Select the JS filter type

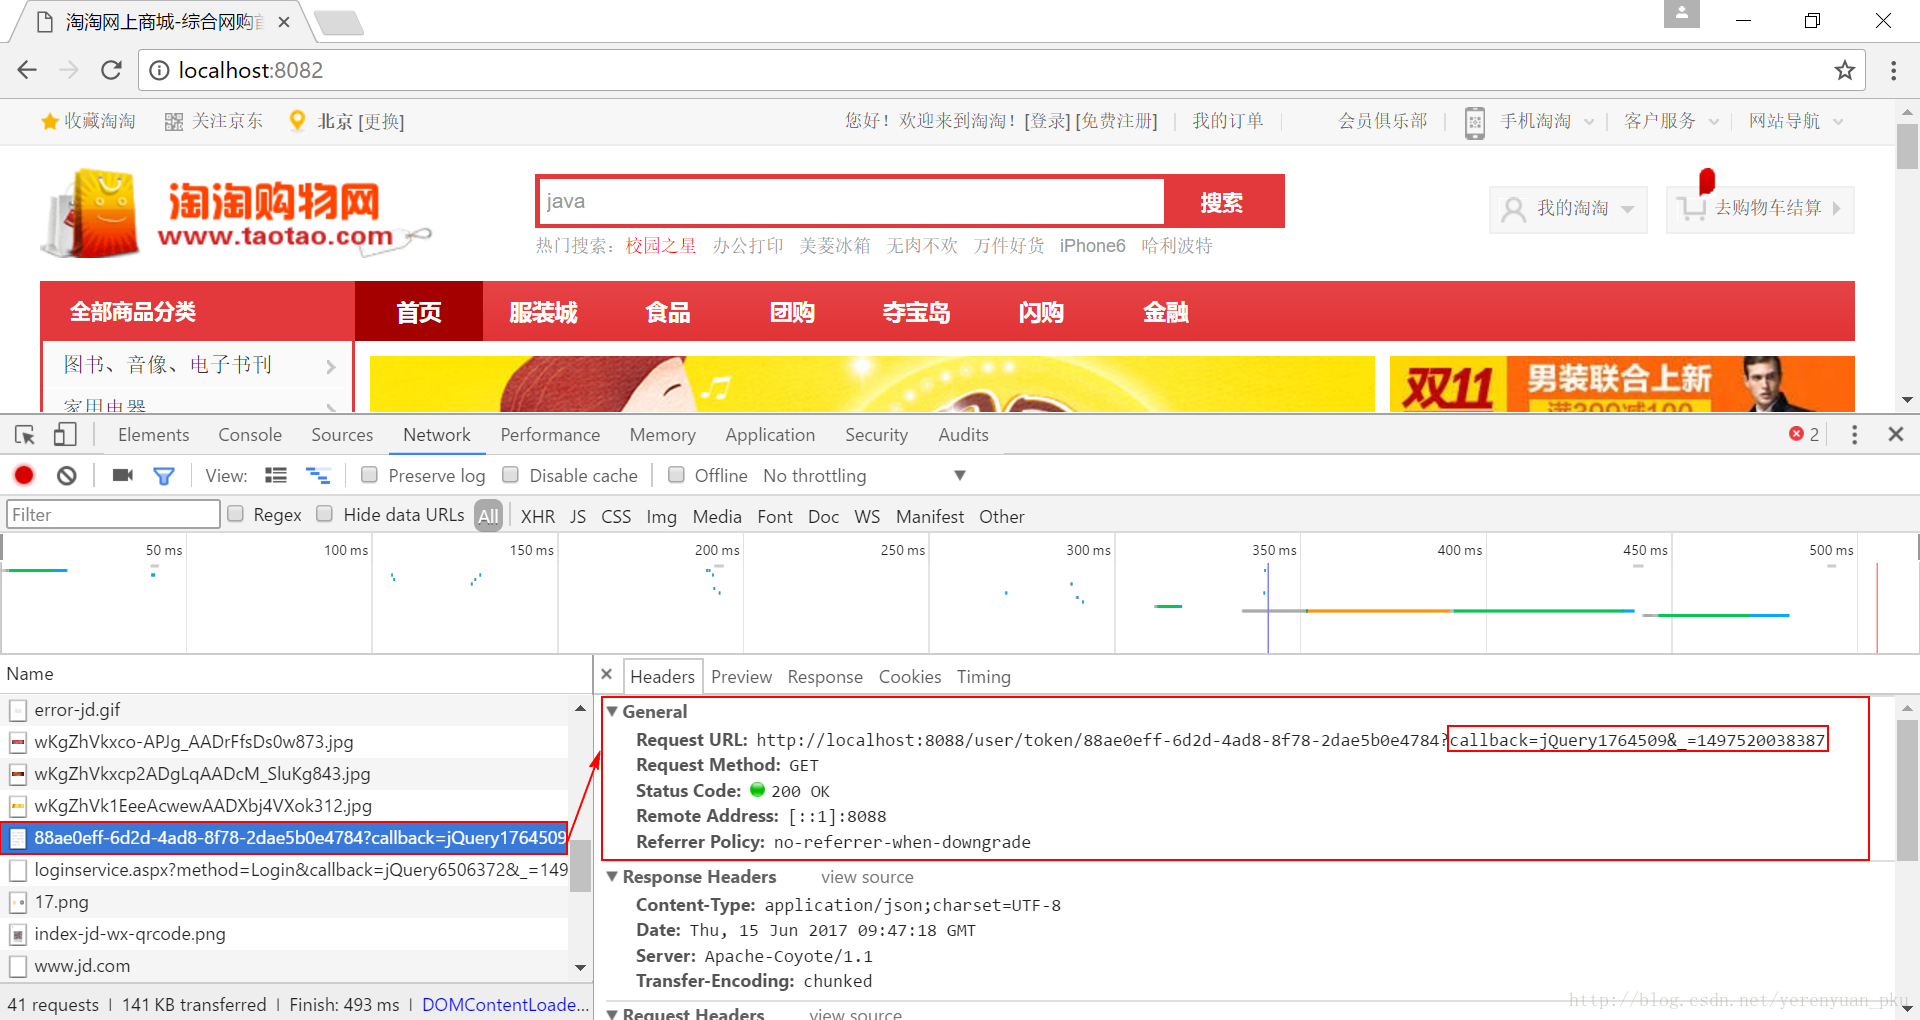(578, 516)
